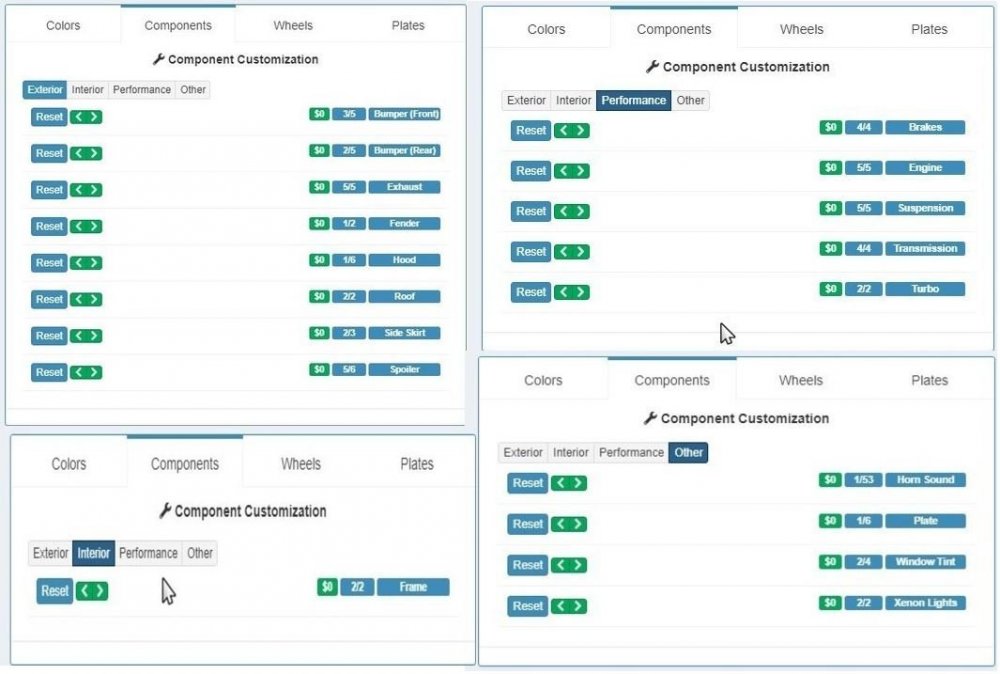The image size is (1000, 674).
Task: Click next arrow for Spoiler row
Action: (x=94, y=372)
